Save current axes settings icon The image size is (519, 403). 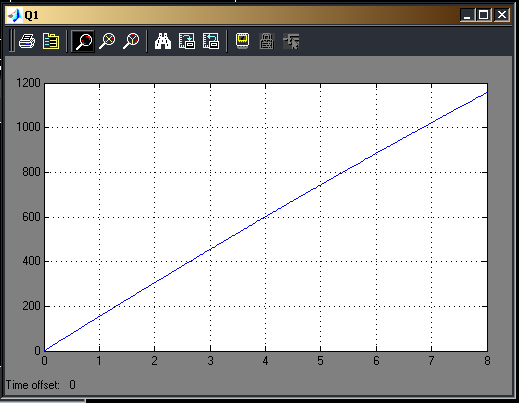pyautogui.click(x=187, y=41)
